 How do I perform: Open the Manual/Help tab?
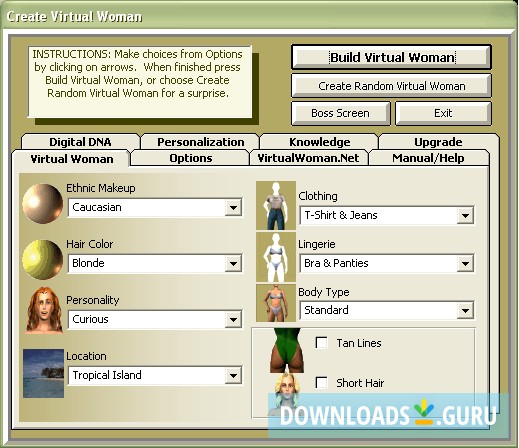(x=428, y=158)
